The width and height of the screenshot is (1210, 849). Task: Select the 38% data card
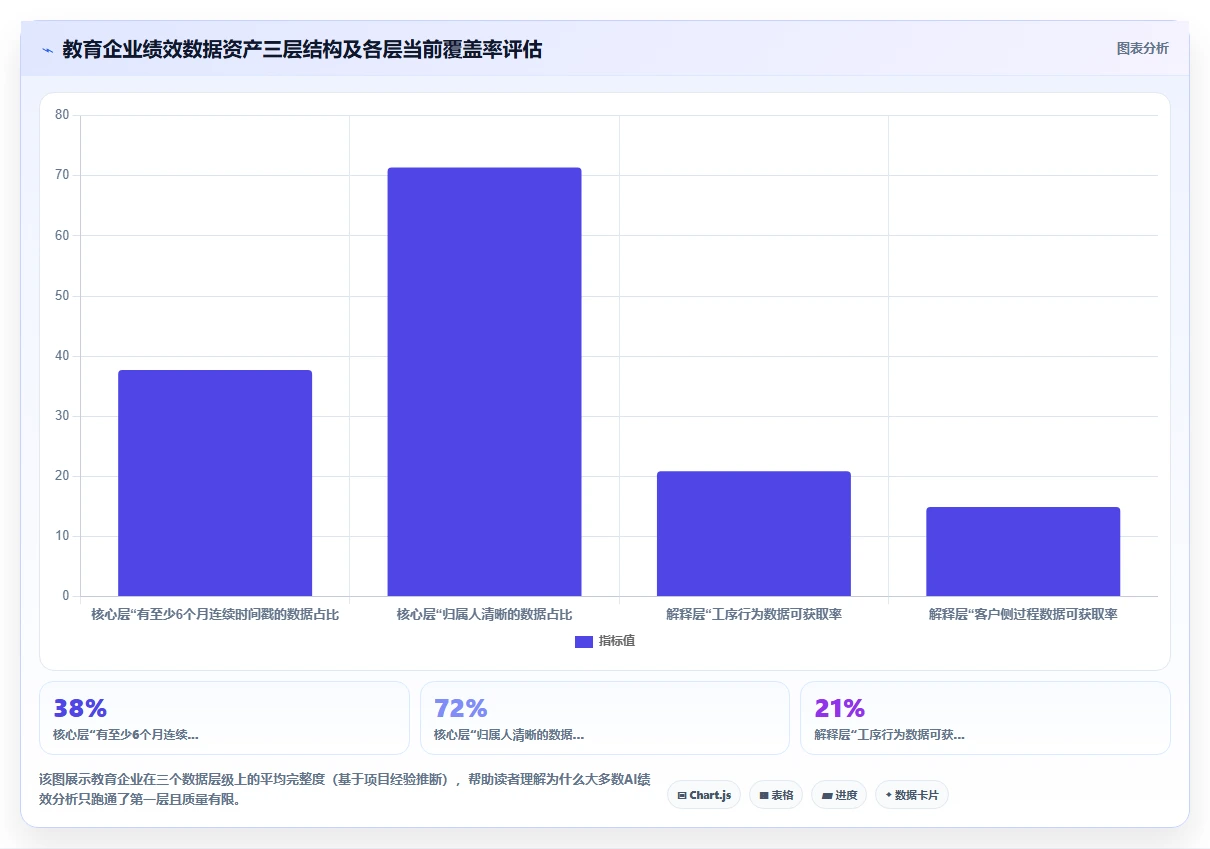click(224, 718)
